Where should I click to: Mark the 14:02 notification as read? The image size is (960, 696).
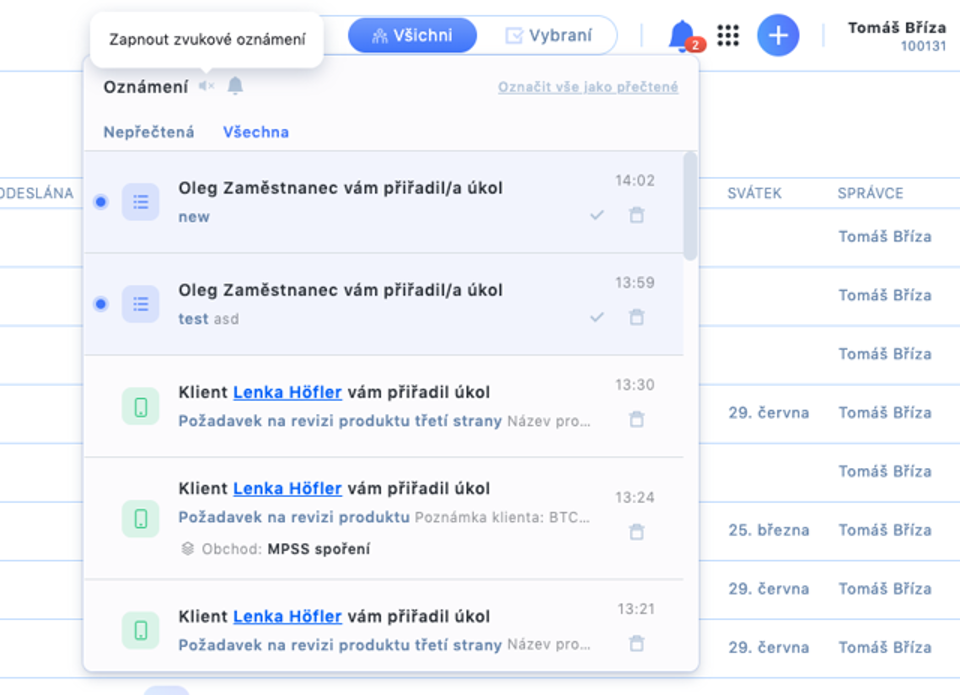(x=597, y=215)
